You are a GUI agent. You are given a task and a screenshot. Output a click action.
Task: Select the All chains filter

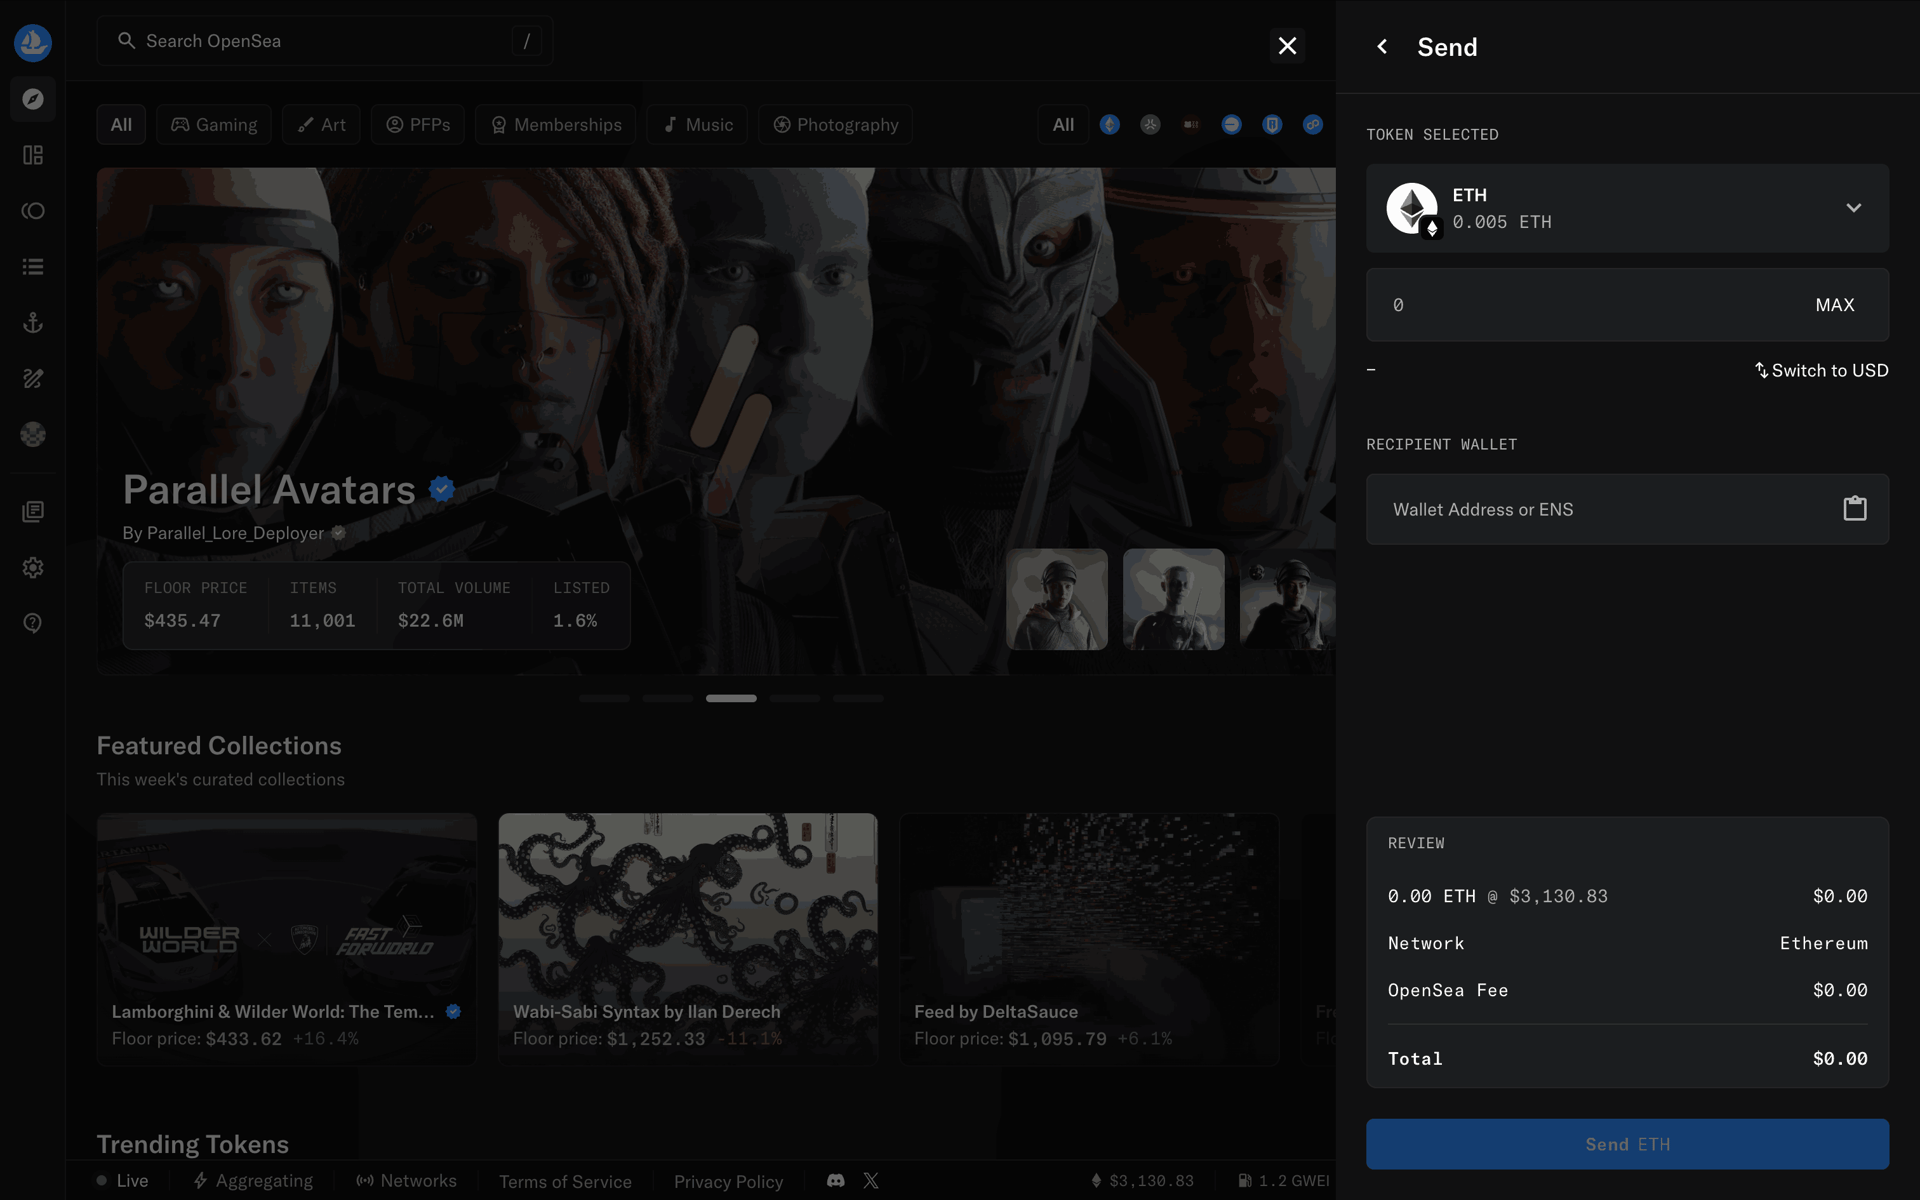tap(1063, 125)
